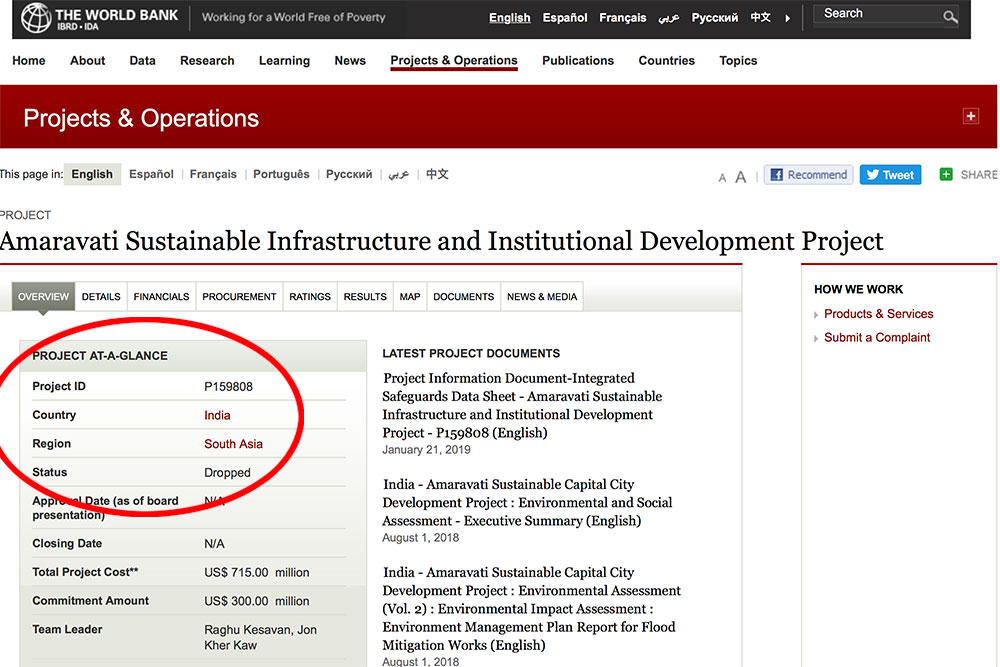Screen dimensions: 1000x667
Task: Open the News menu item
Action: pyautogui.click(x=350, y=61)
